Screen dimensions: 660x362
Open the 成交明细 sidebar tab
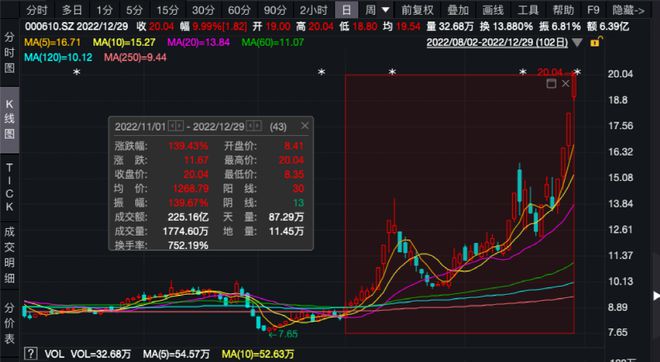[x=9, y=254]
